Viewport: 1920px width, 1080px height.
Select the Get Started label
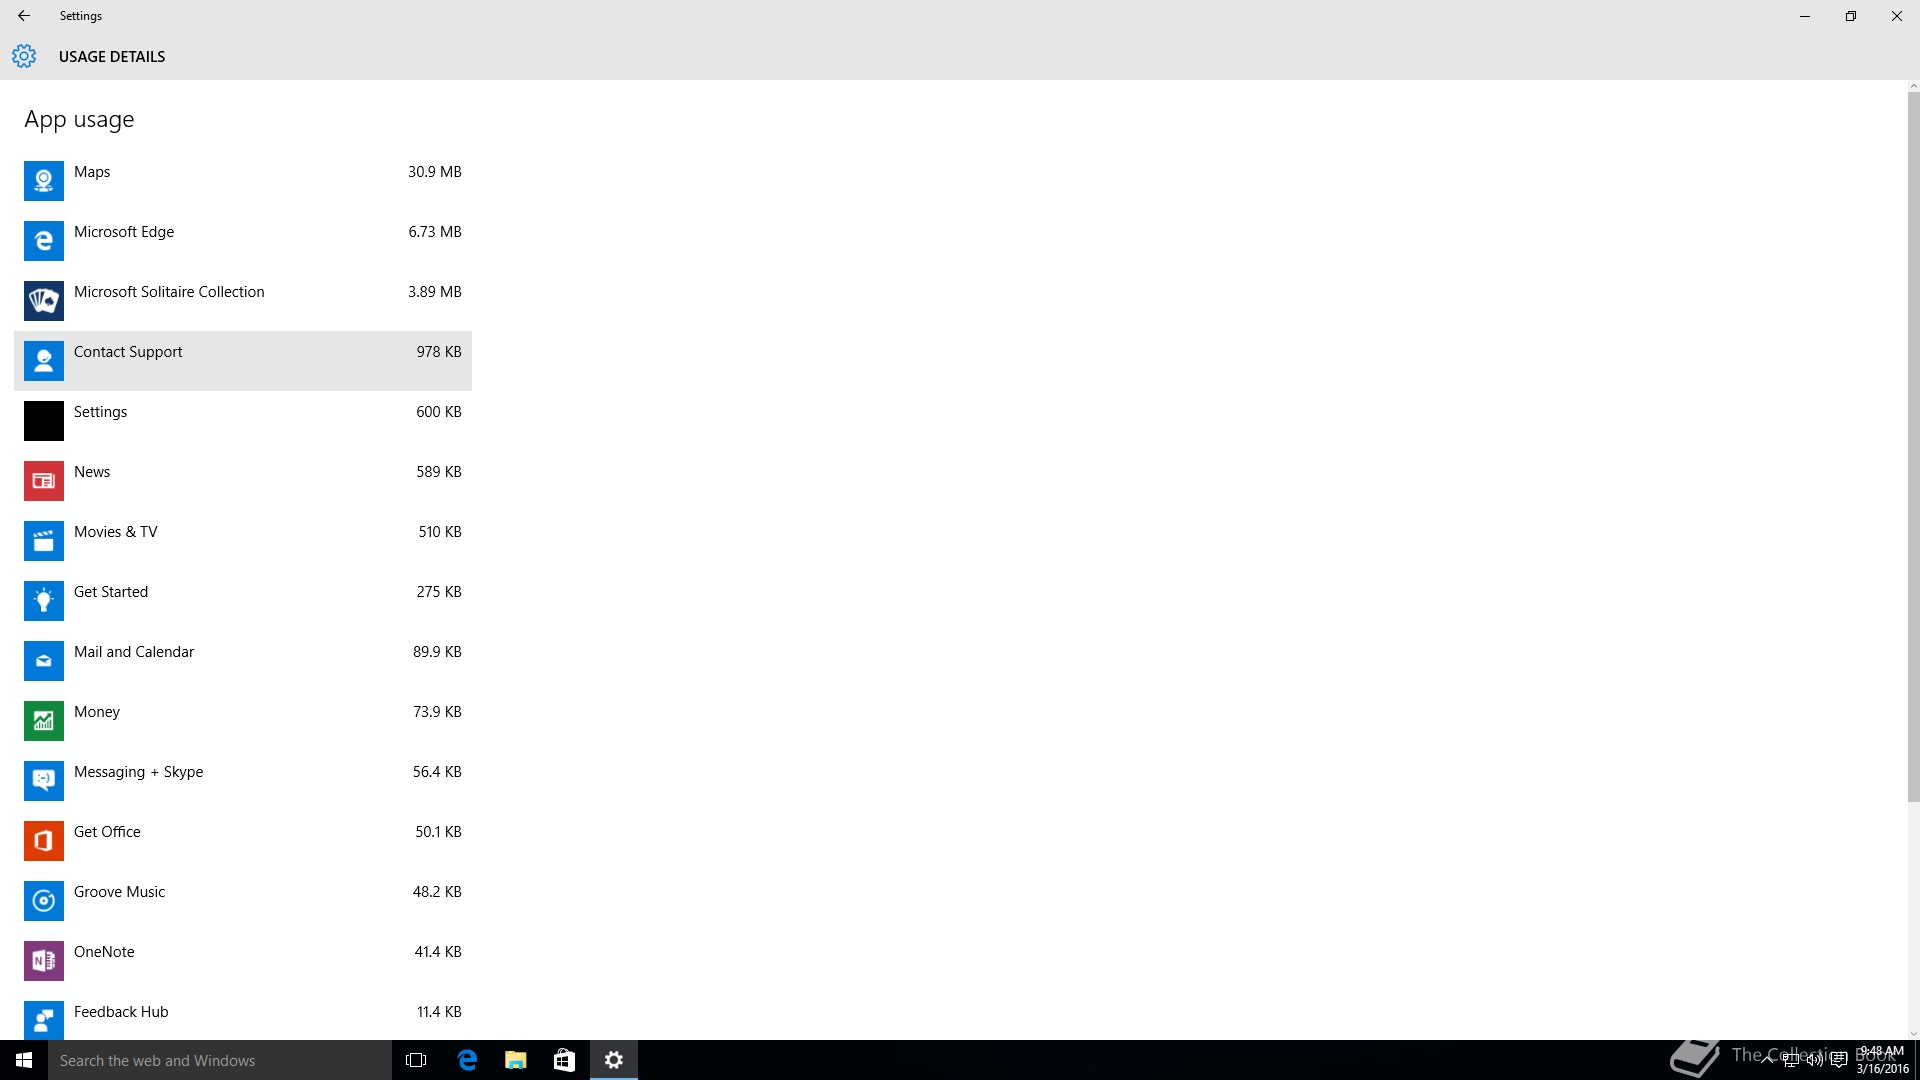111,592
